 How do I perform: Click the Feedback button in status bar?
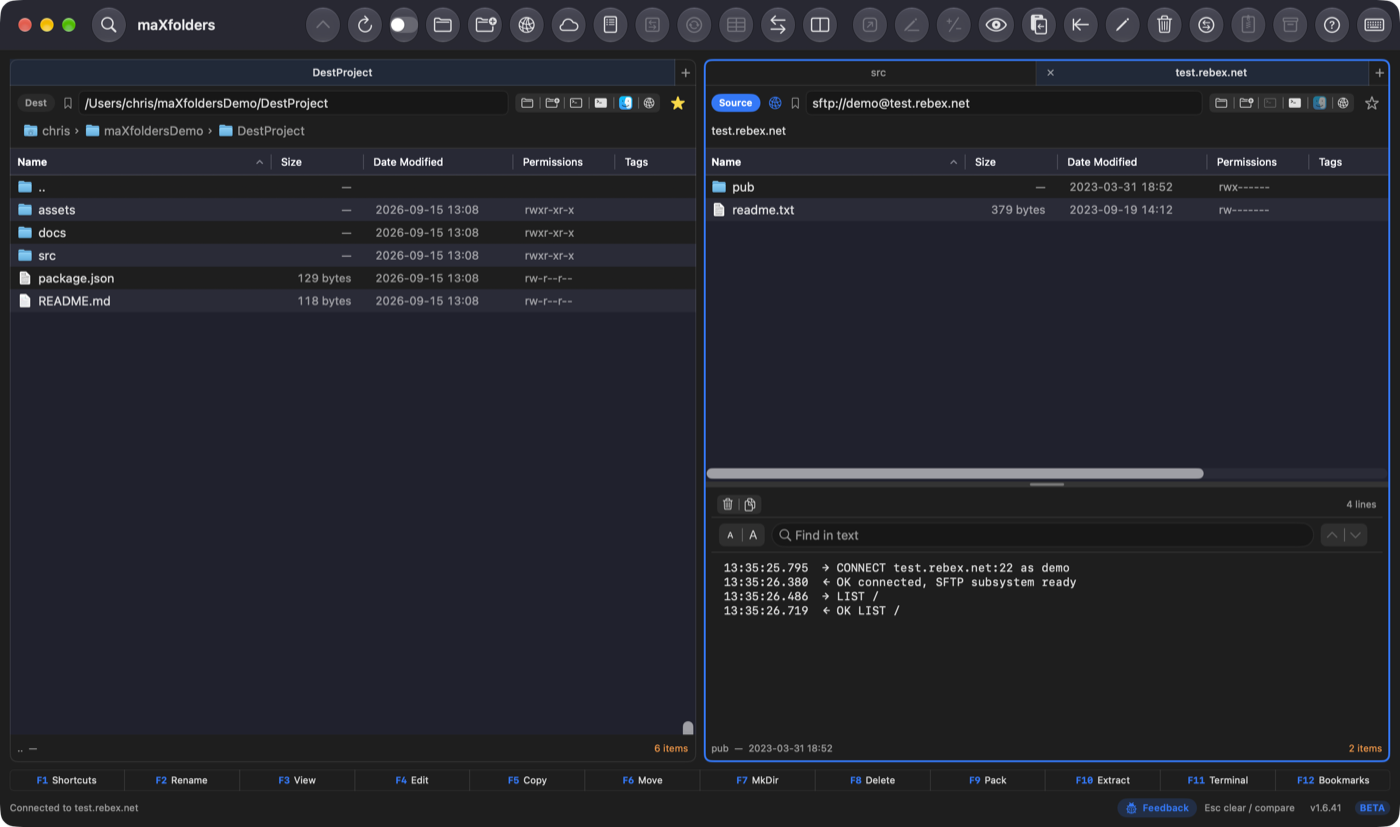tap(1157, 808)
